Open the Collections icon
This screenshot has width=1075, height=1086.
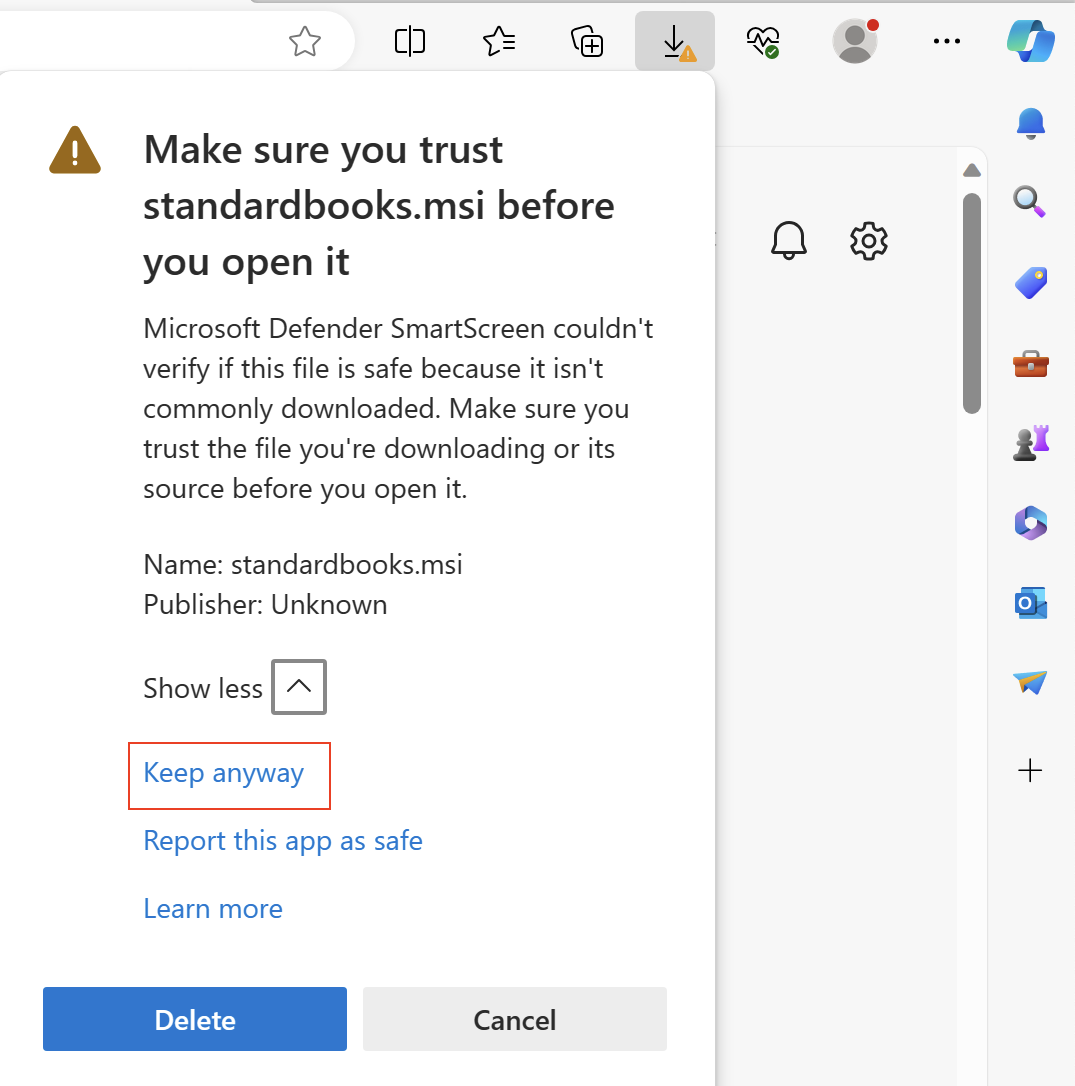point(587,41)
